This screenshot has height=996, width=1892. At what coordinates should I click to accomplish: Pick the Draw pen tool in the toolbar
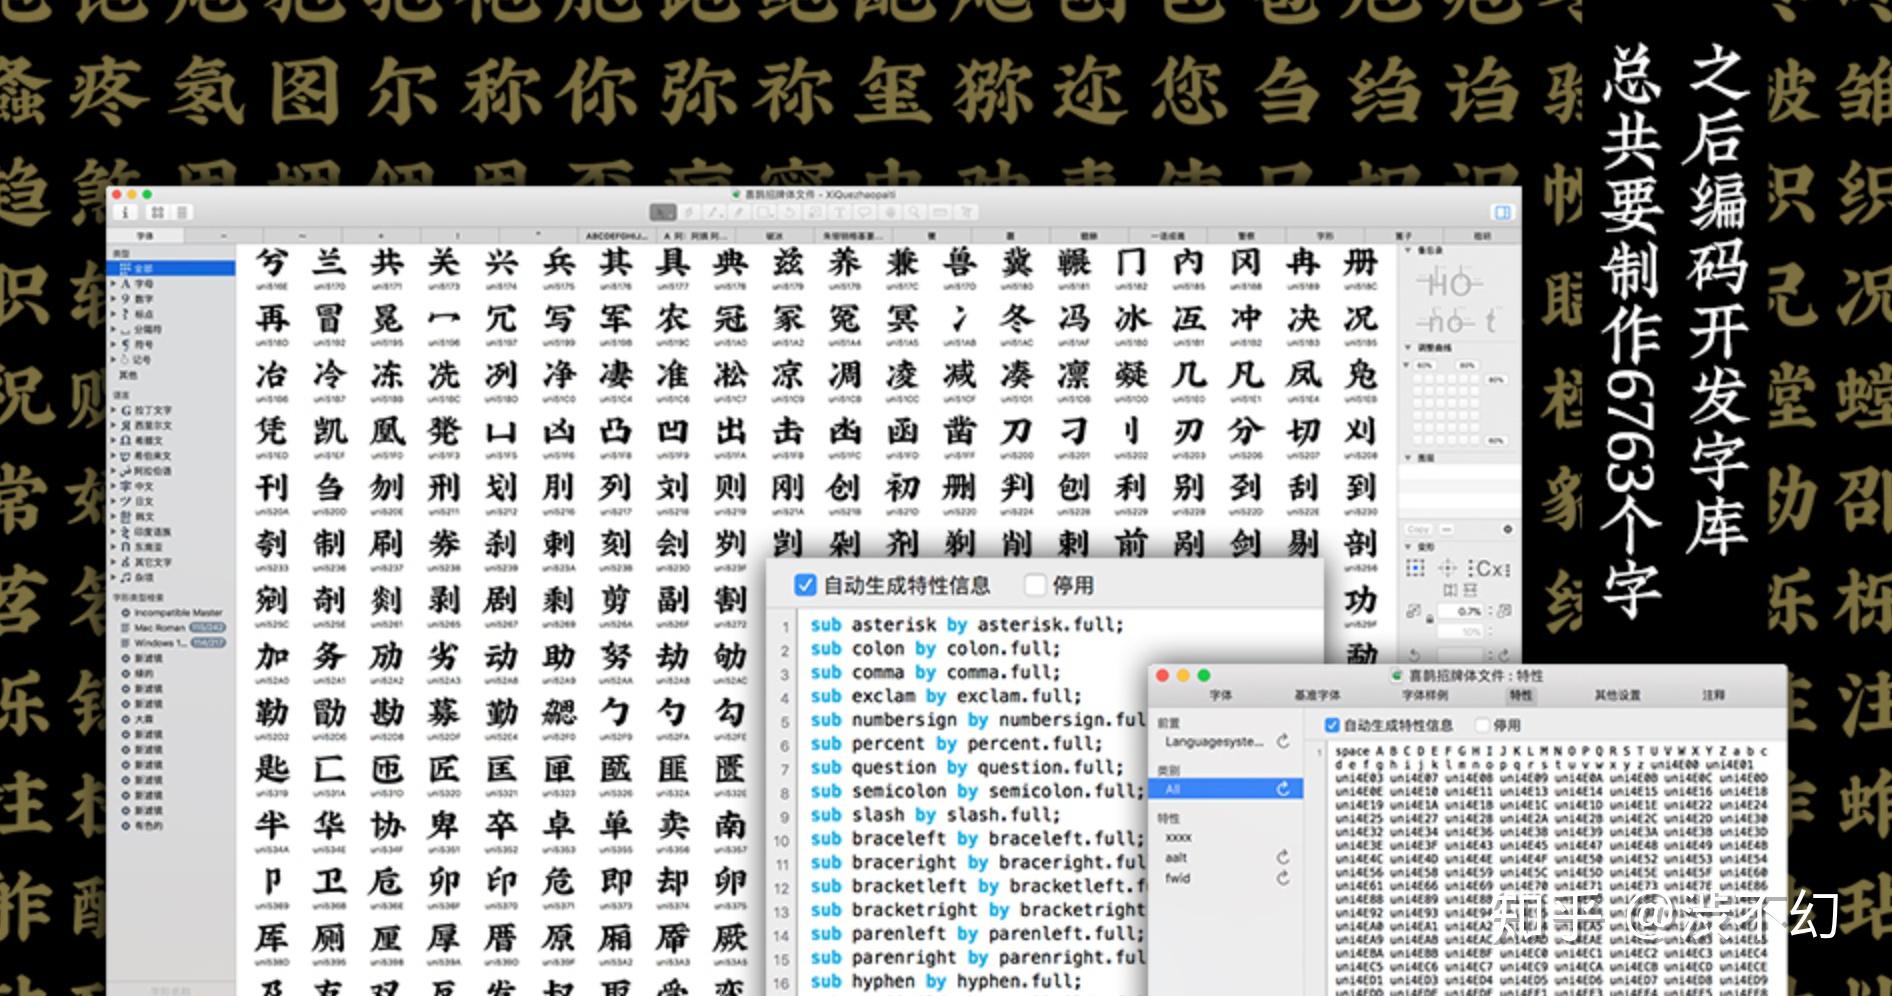tap(689, 212)
